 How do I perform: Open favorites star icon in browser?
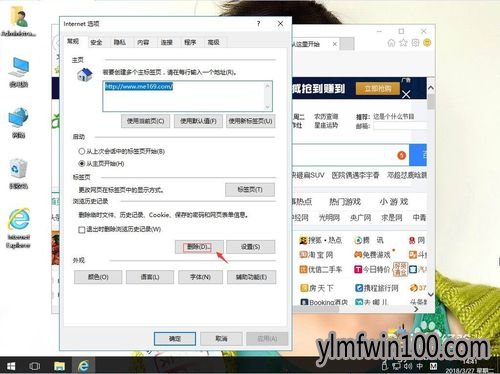[403, 43]
